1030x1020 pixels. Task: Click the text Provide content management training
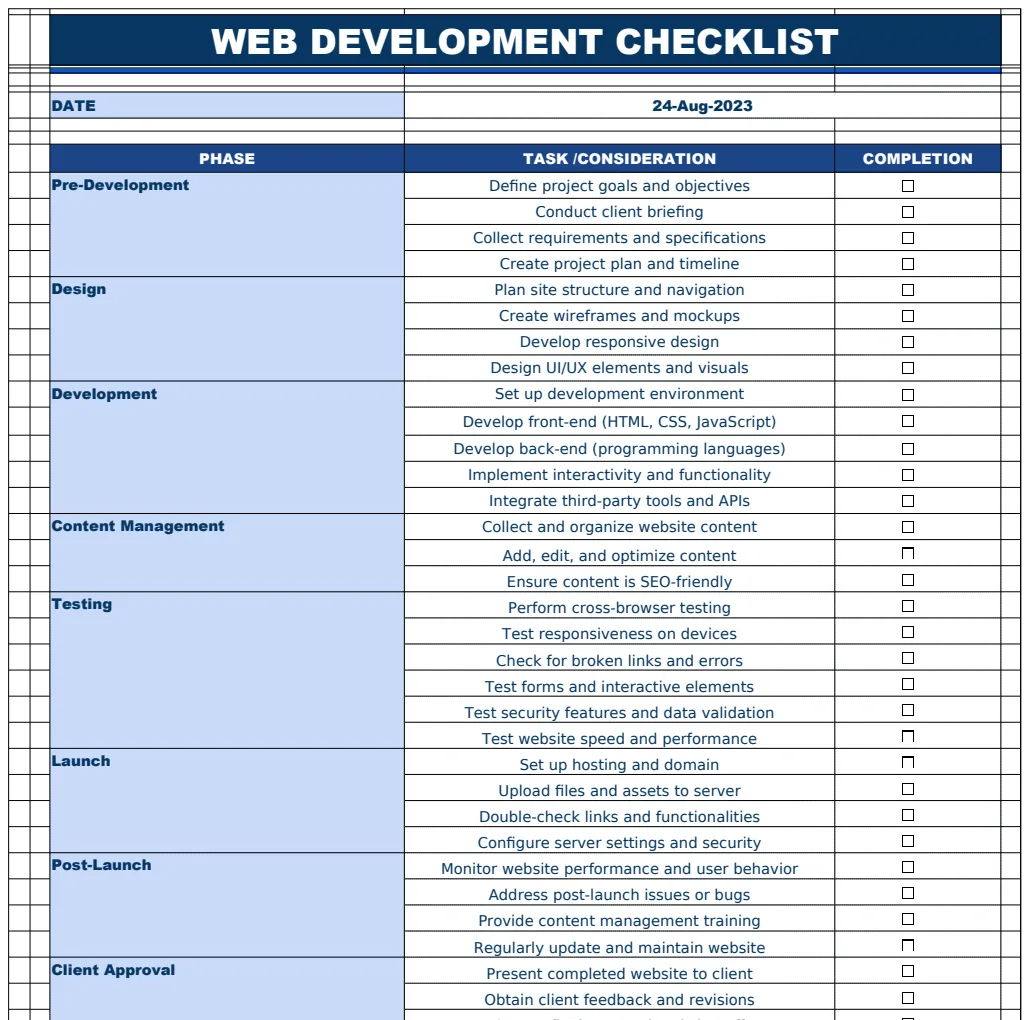[619, 921]
